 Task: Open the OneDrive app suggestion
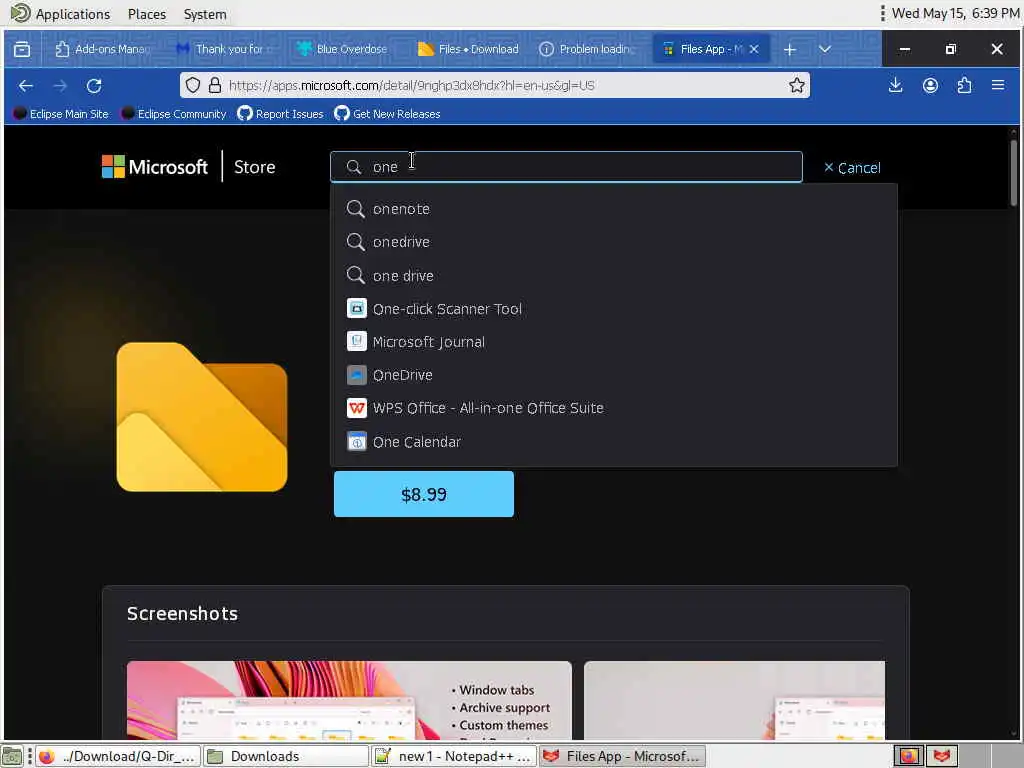click(x=614, y=375)
